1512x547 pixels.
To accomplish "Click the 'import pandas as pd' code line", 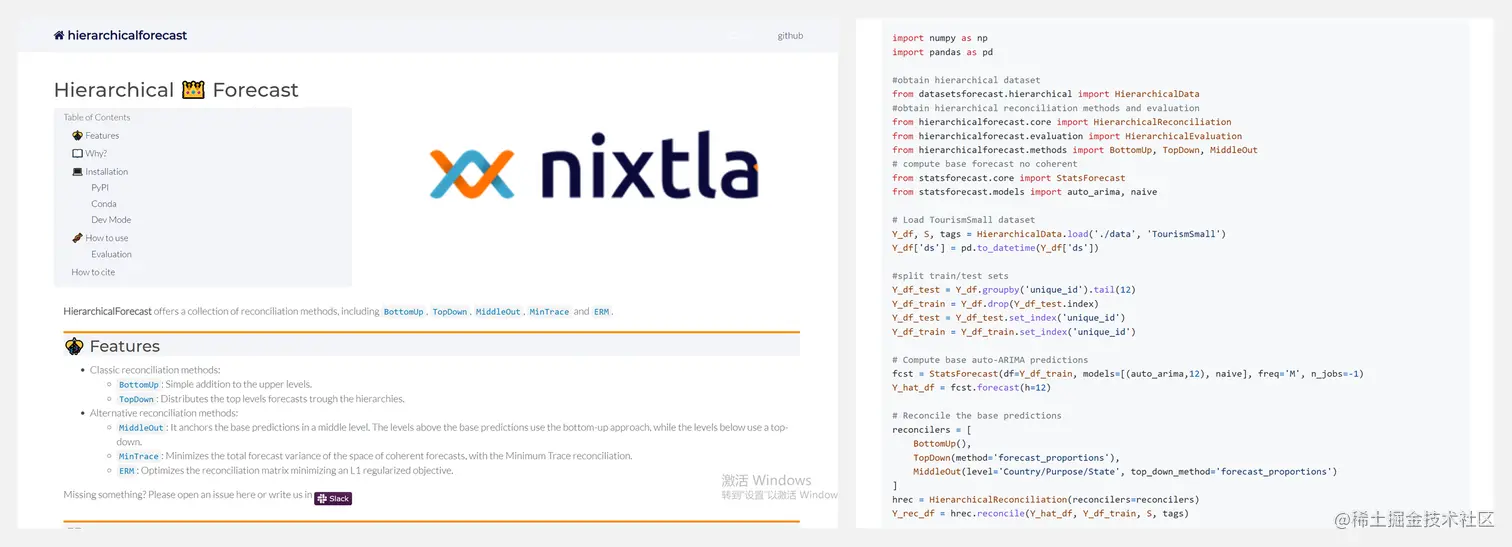I will pyautogui.click(x=943, y=52).
